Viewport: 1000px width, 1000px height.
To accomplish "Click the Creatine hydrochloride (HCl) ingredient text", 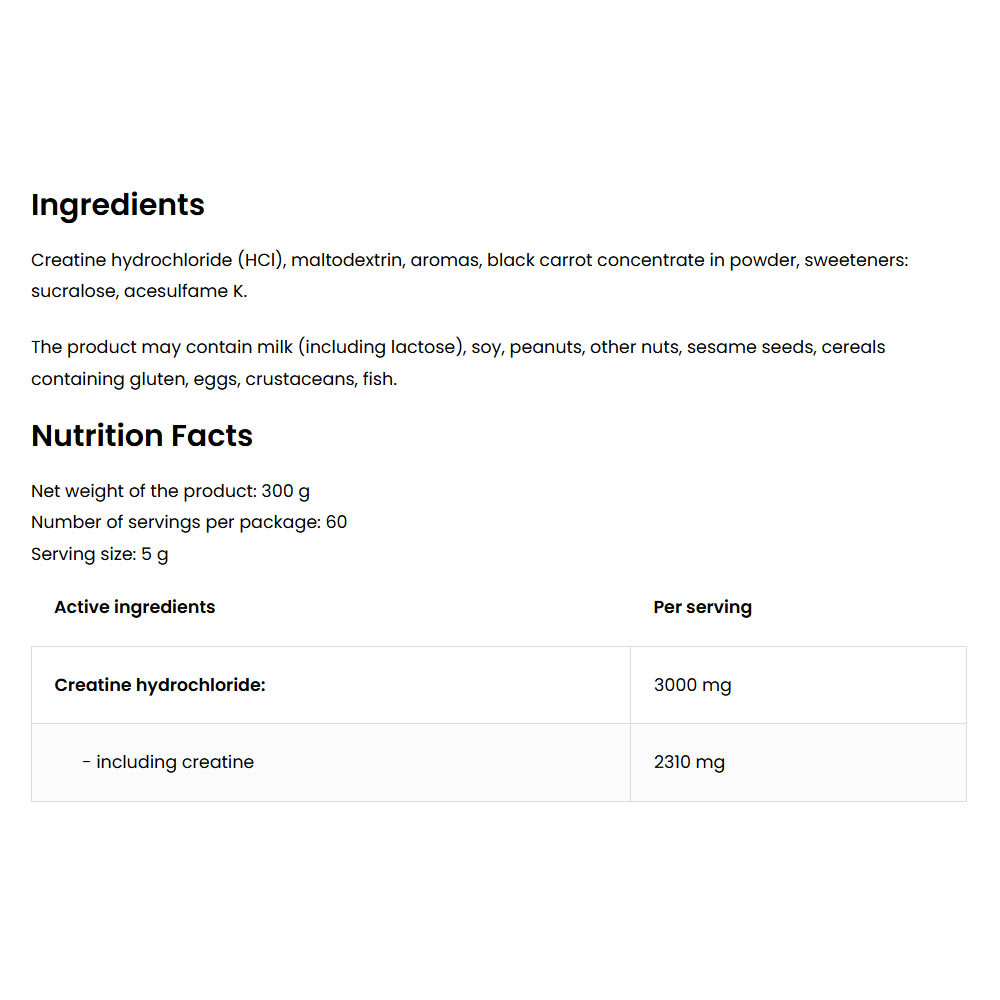I will click(158, 261).
